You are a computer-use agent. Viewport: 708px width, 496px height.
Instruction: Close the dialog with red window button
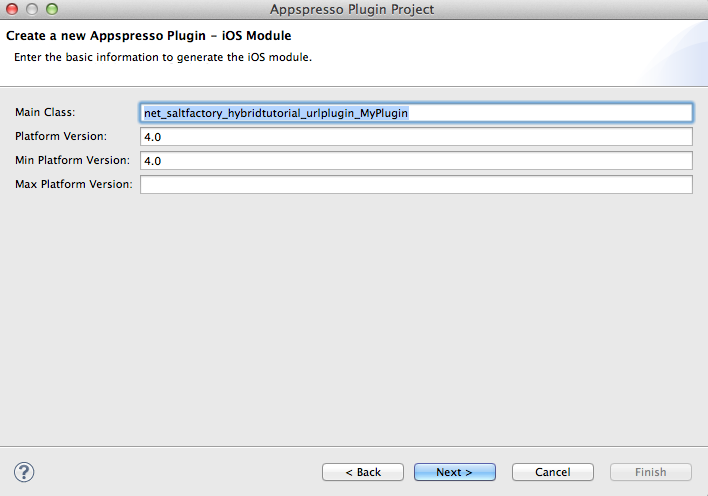click(12, 9)
